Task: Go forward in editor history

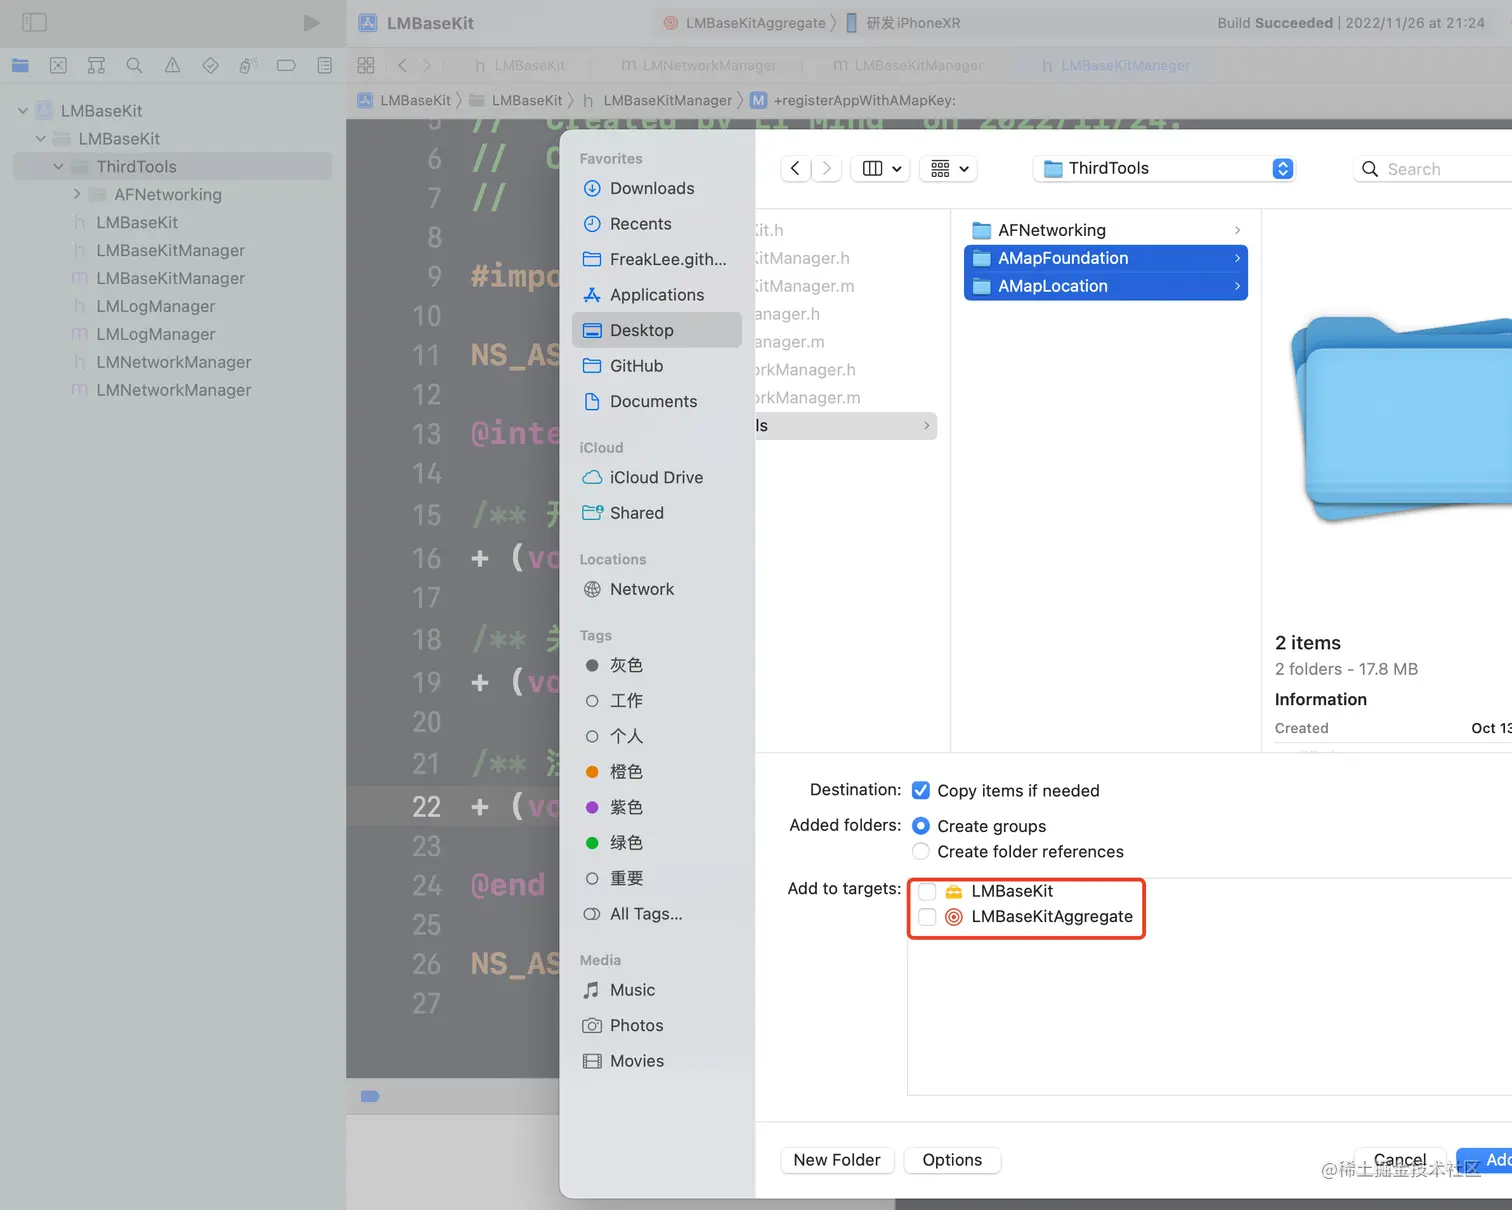Action: point(427,65)
